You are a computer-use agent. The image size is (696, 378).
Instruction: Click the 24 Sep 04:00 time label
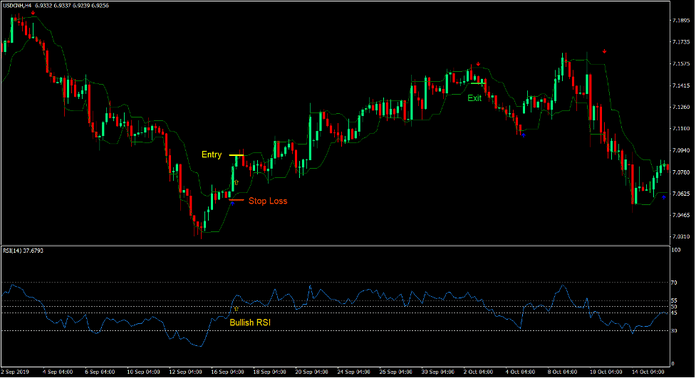click(x=354, y=372)
